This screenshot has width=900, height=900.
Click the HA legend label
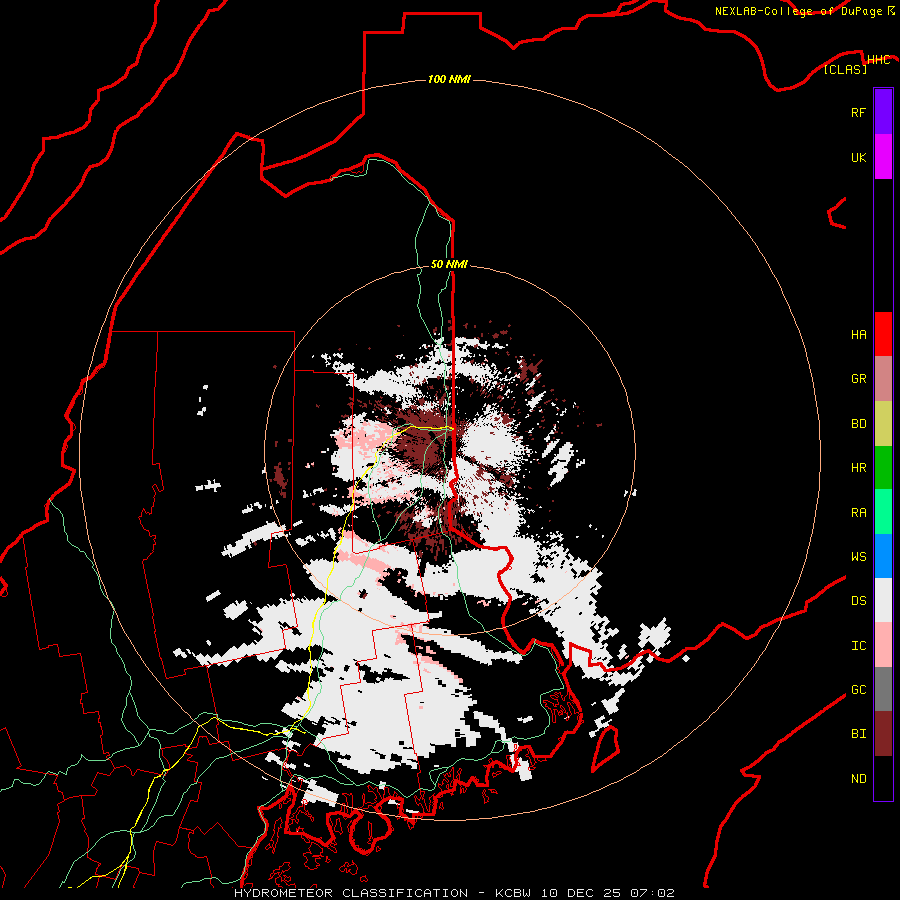point(858,335)
